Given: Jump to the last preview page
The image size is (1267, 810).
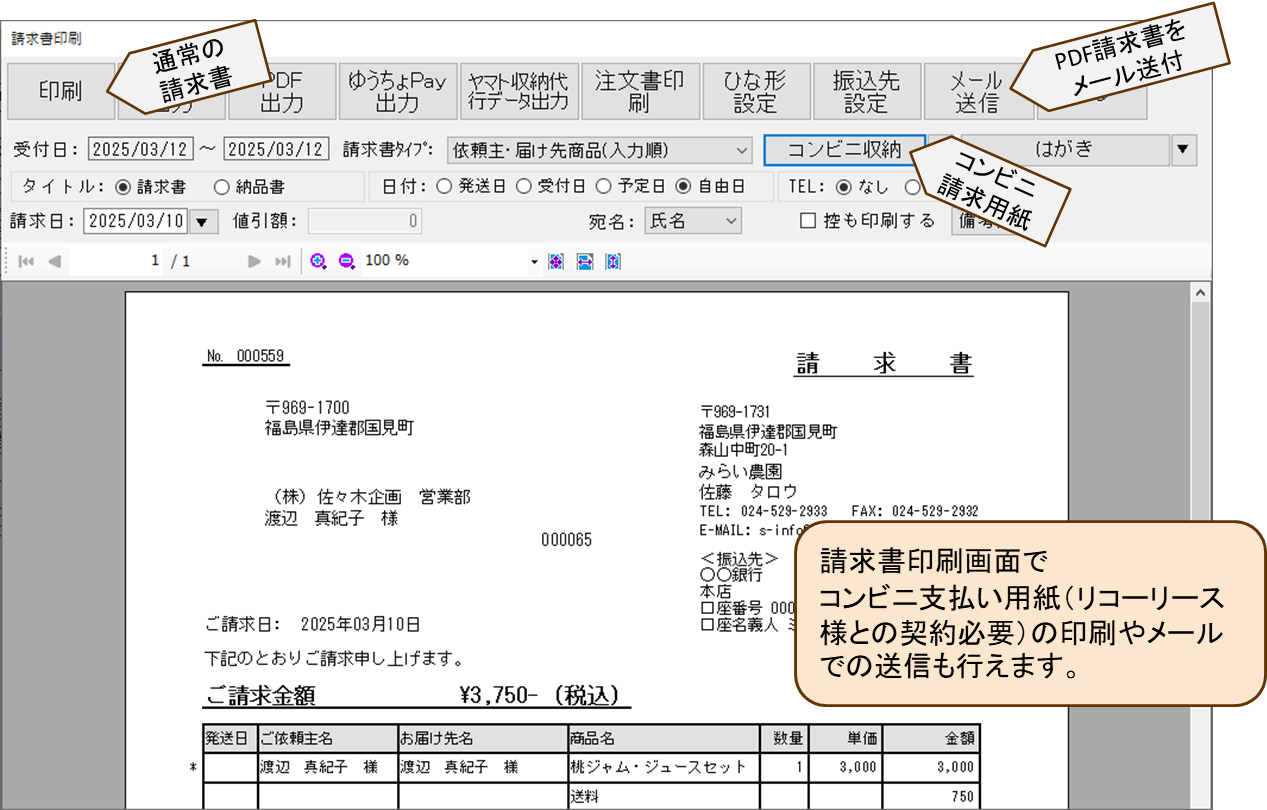Looking at the screenshot, I should click(x=284, y=260).
